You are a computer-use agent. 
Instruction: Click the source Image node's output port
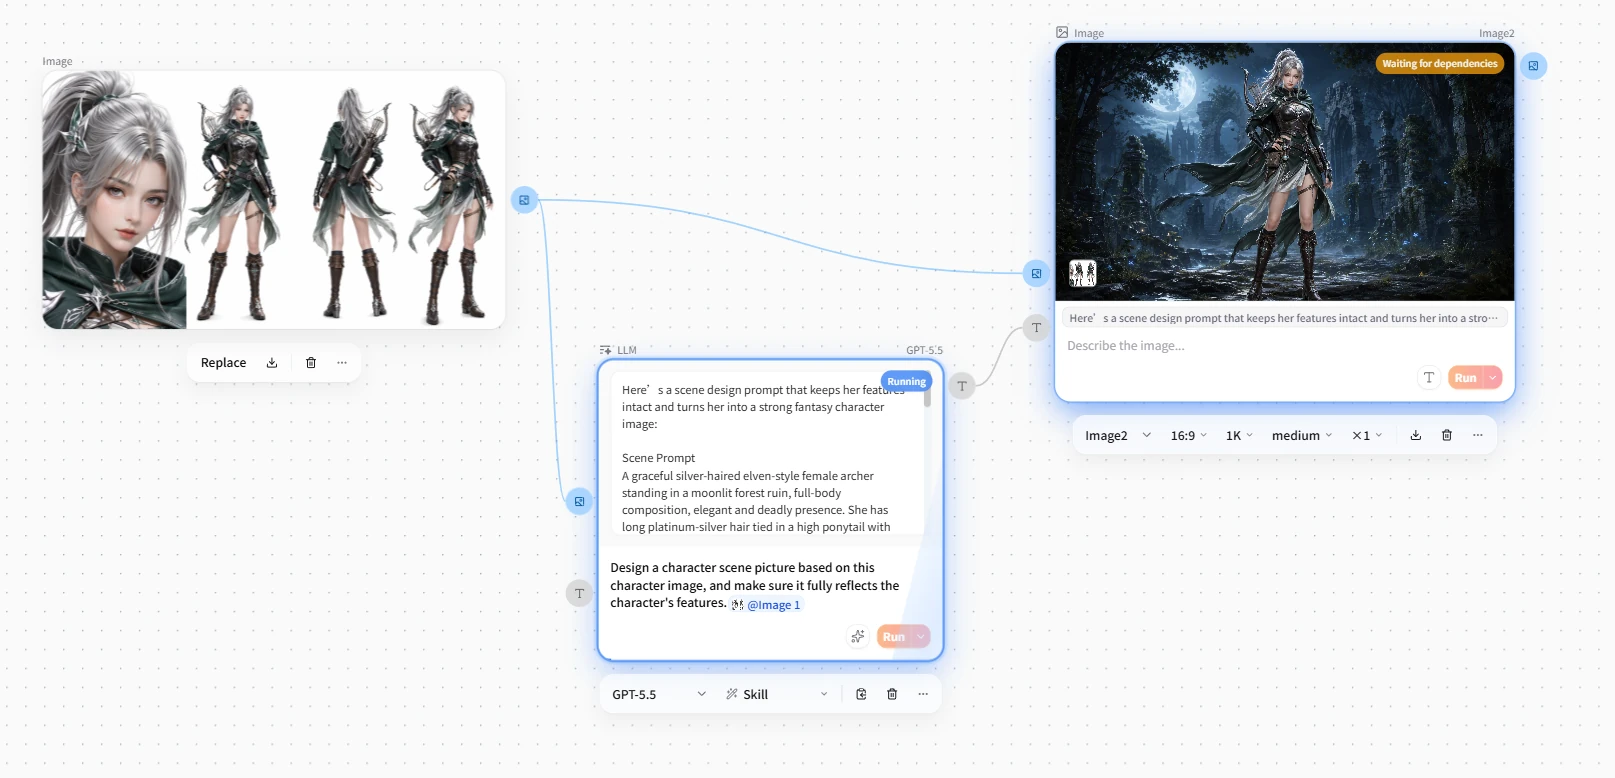(x=524, y=200)
